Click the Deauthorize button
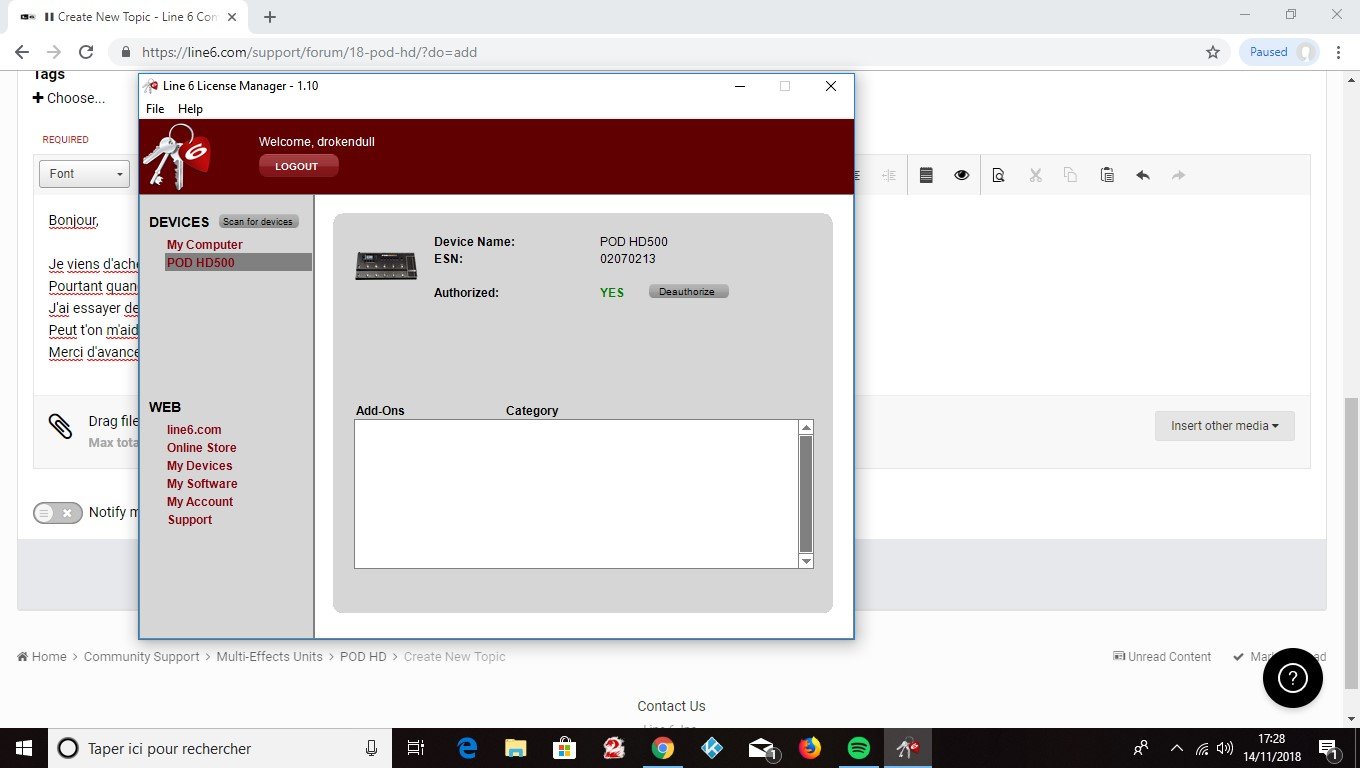The height and width of the screenshot is (768, 1360). 688,292
